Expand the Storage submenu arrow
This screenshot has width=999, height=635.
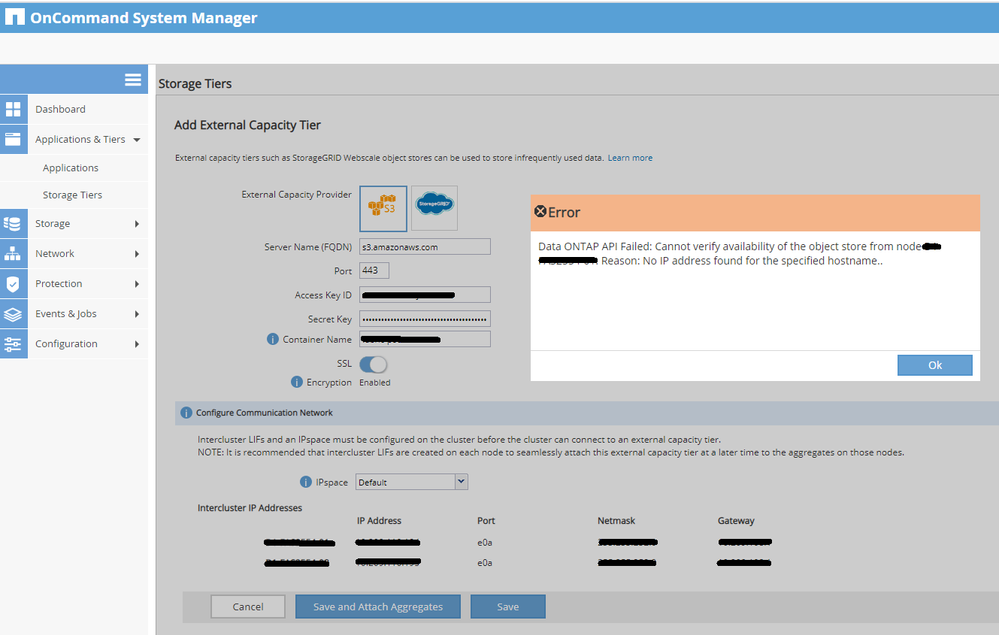(136, 224)
